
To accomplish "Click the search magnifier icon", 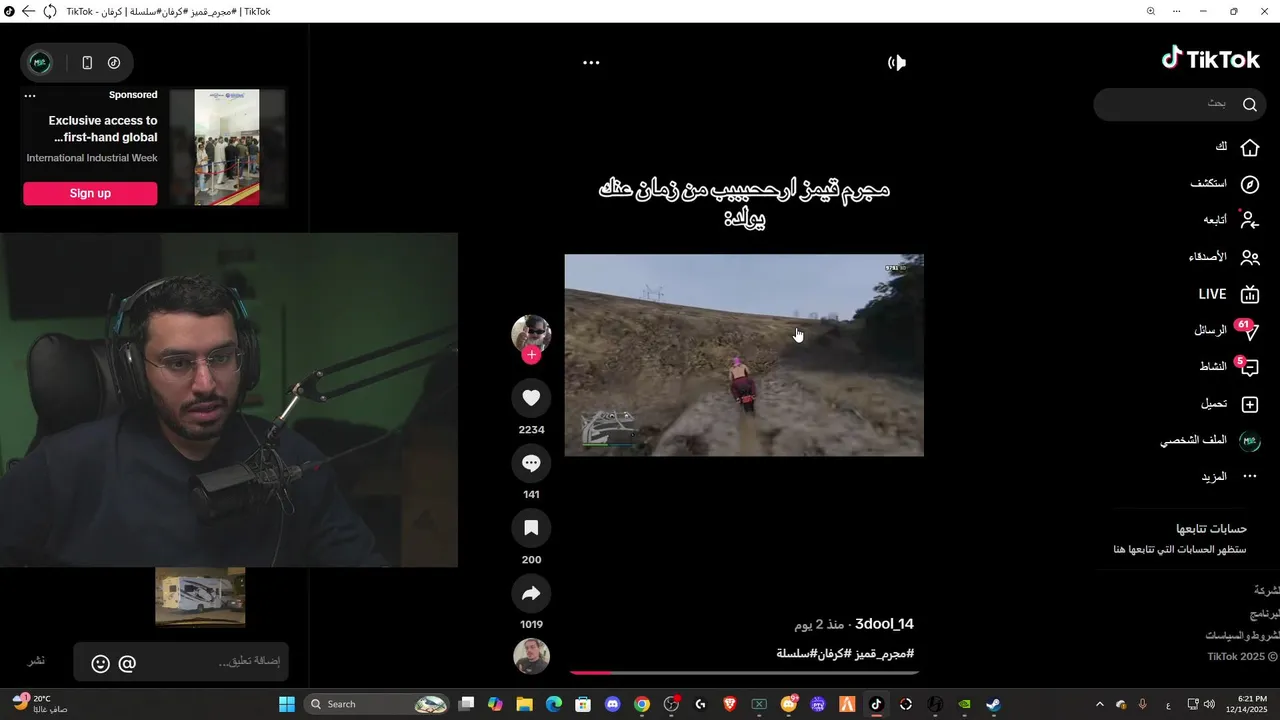I will (x=1250, y=104).
